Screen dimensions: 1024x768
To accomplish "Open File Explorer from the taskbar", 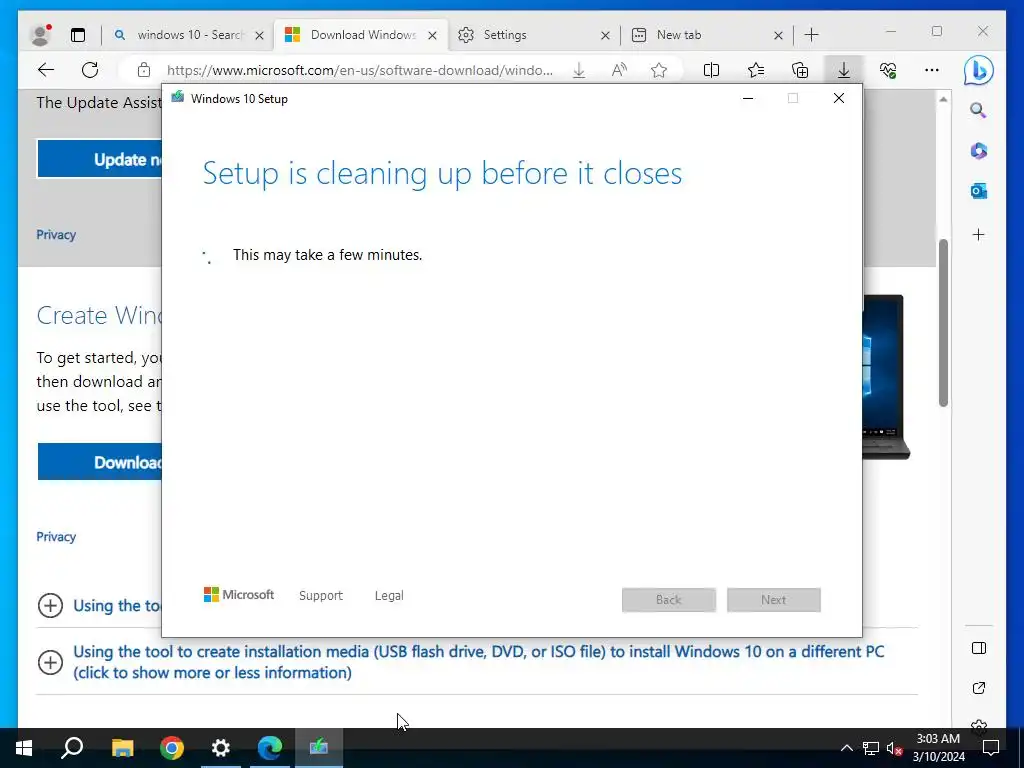I will (122, 747).
